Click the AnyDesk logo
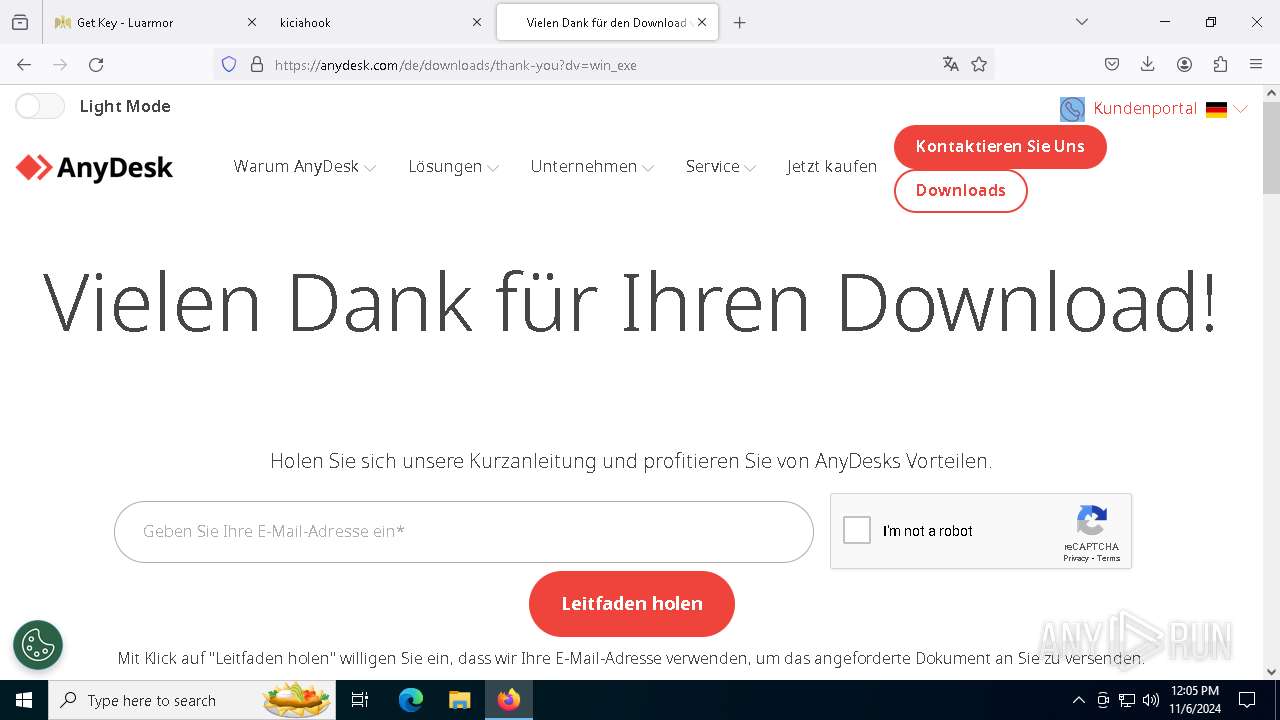This screenshot has height=720, width=1280. pyautogui.click(x=95, y=168)
